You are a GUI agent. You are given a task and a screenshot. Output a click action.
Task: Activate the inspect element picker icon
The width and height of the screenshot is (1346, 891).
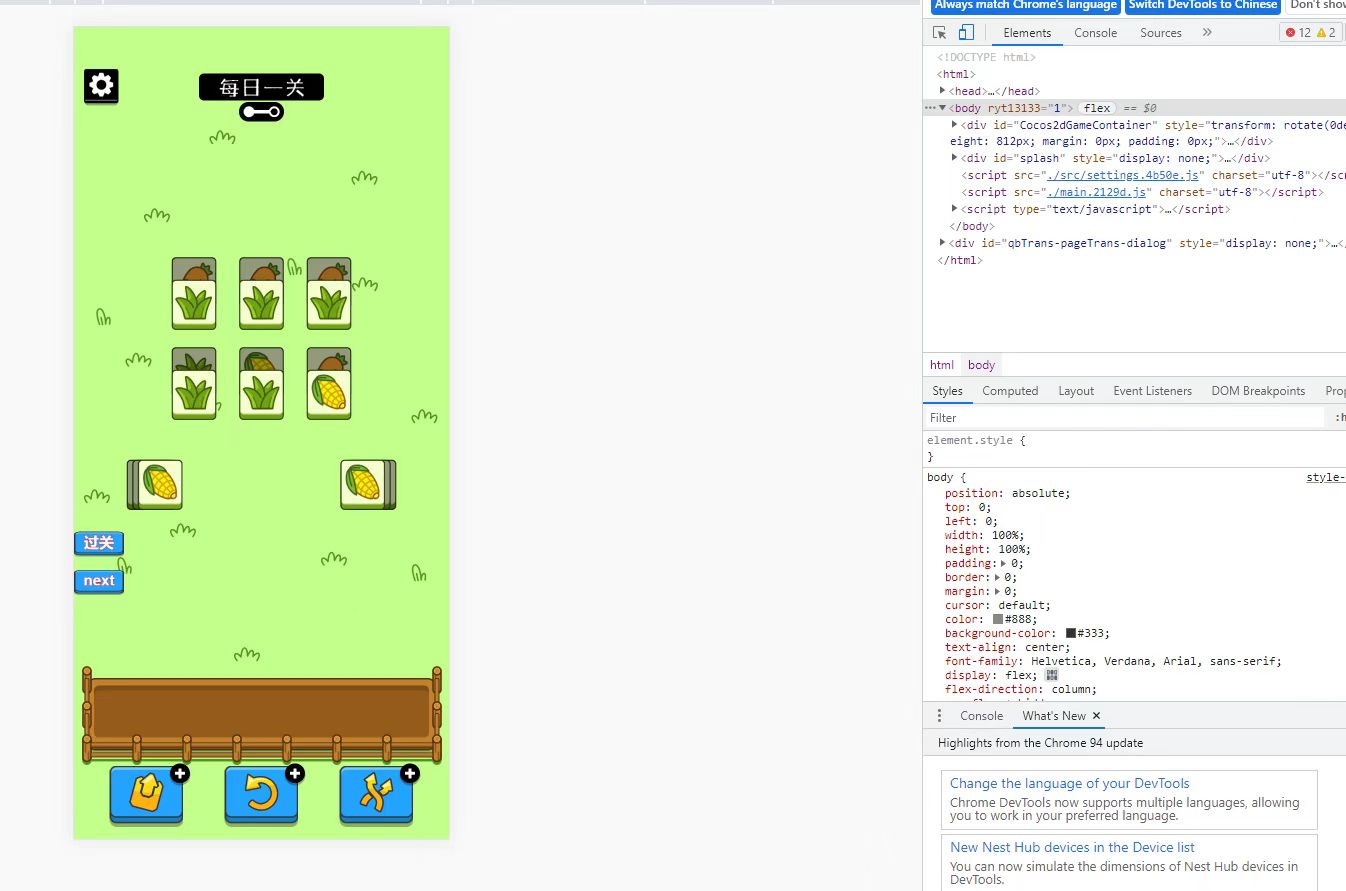coord(940,33)
